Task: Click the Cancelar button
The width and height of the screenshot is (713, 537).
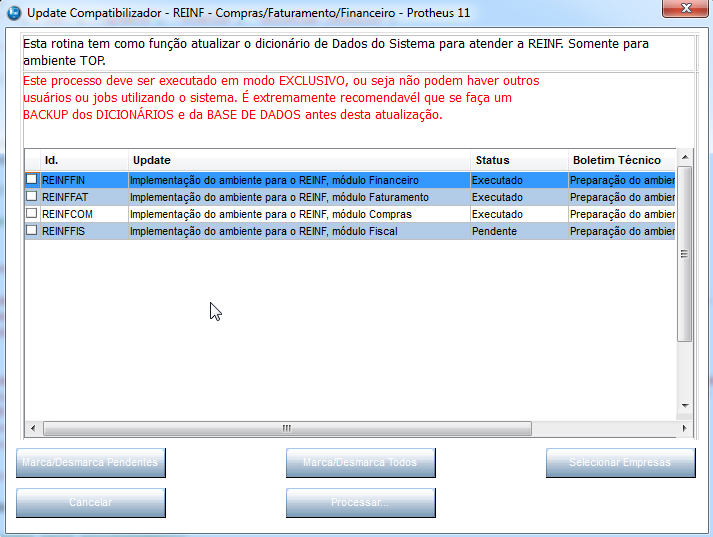Action: 91,502
